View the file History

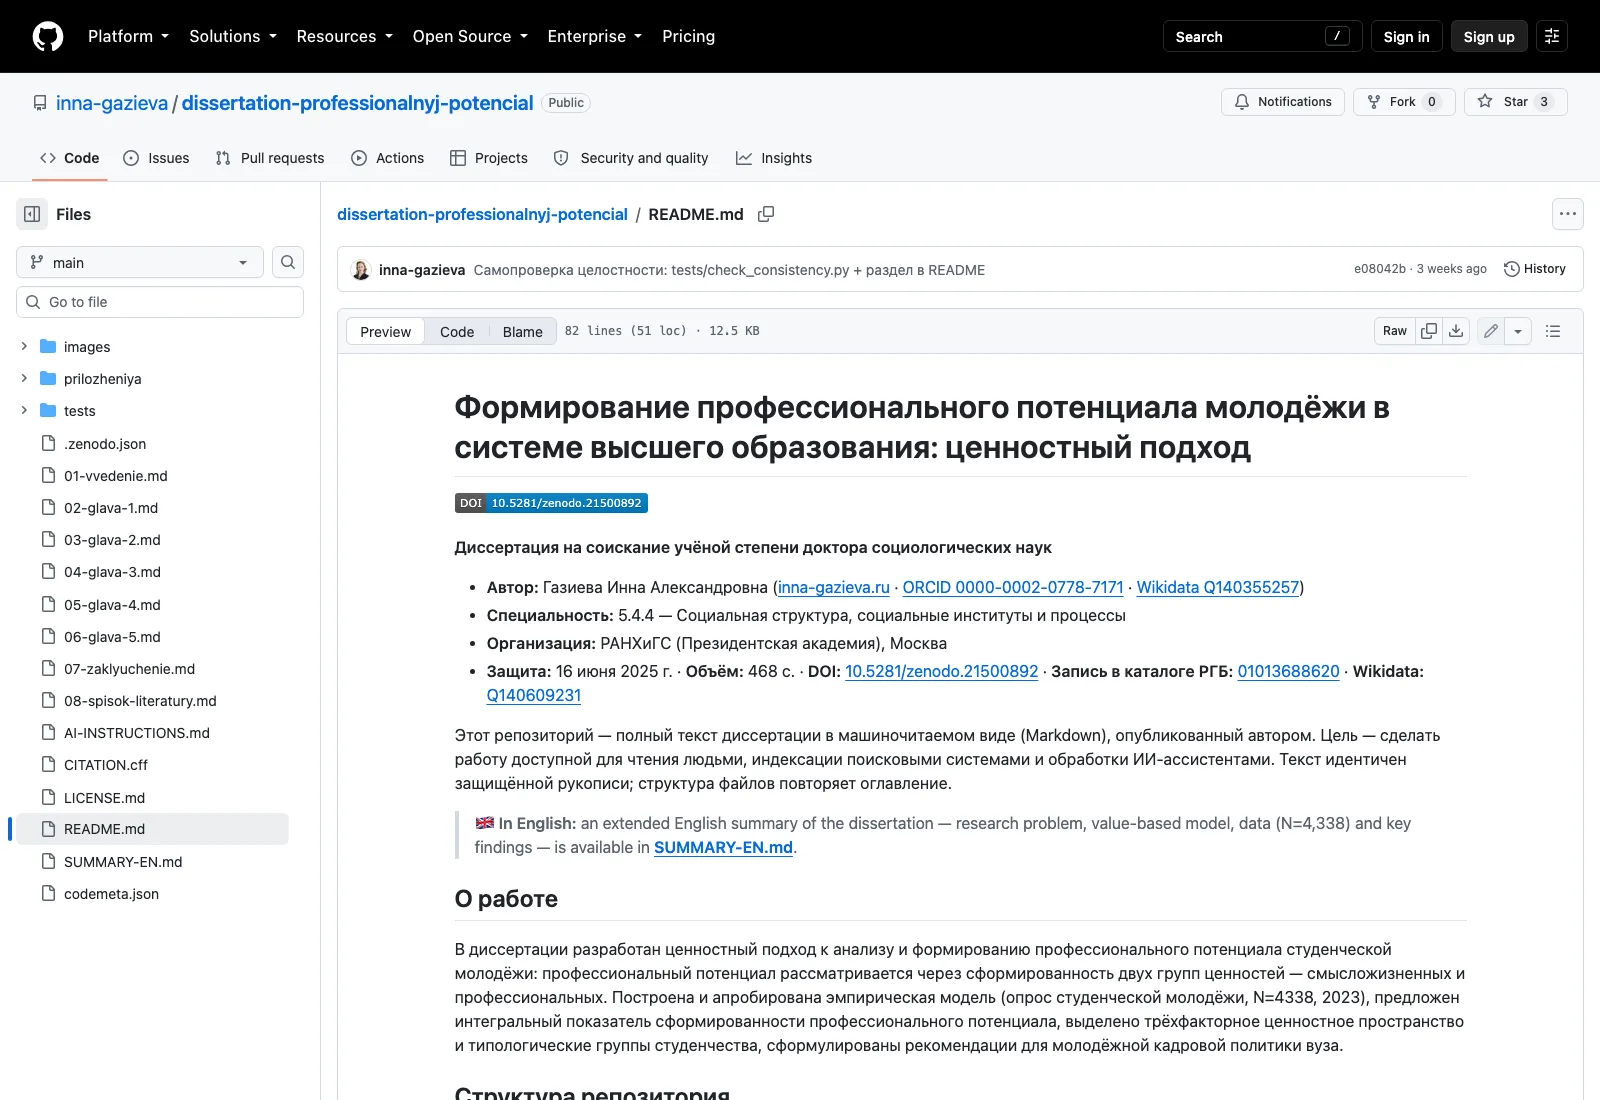(x=1535, y=269)
